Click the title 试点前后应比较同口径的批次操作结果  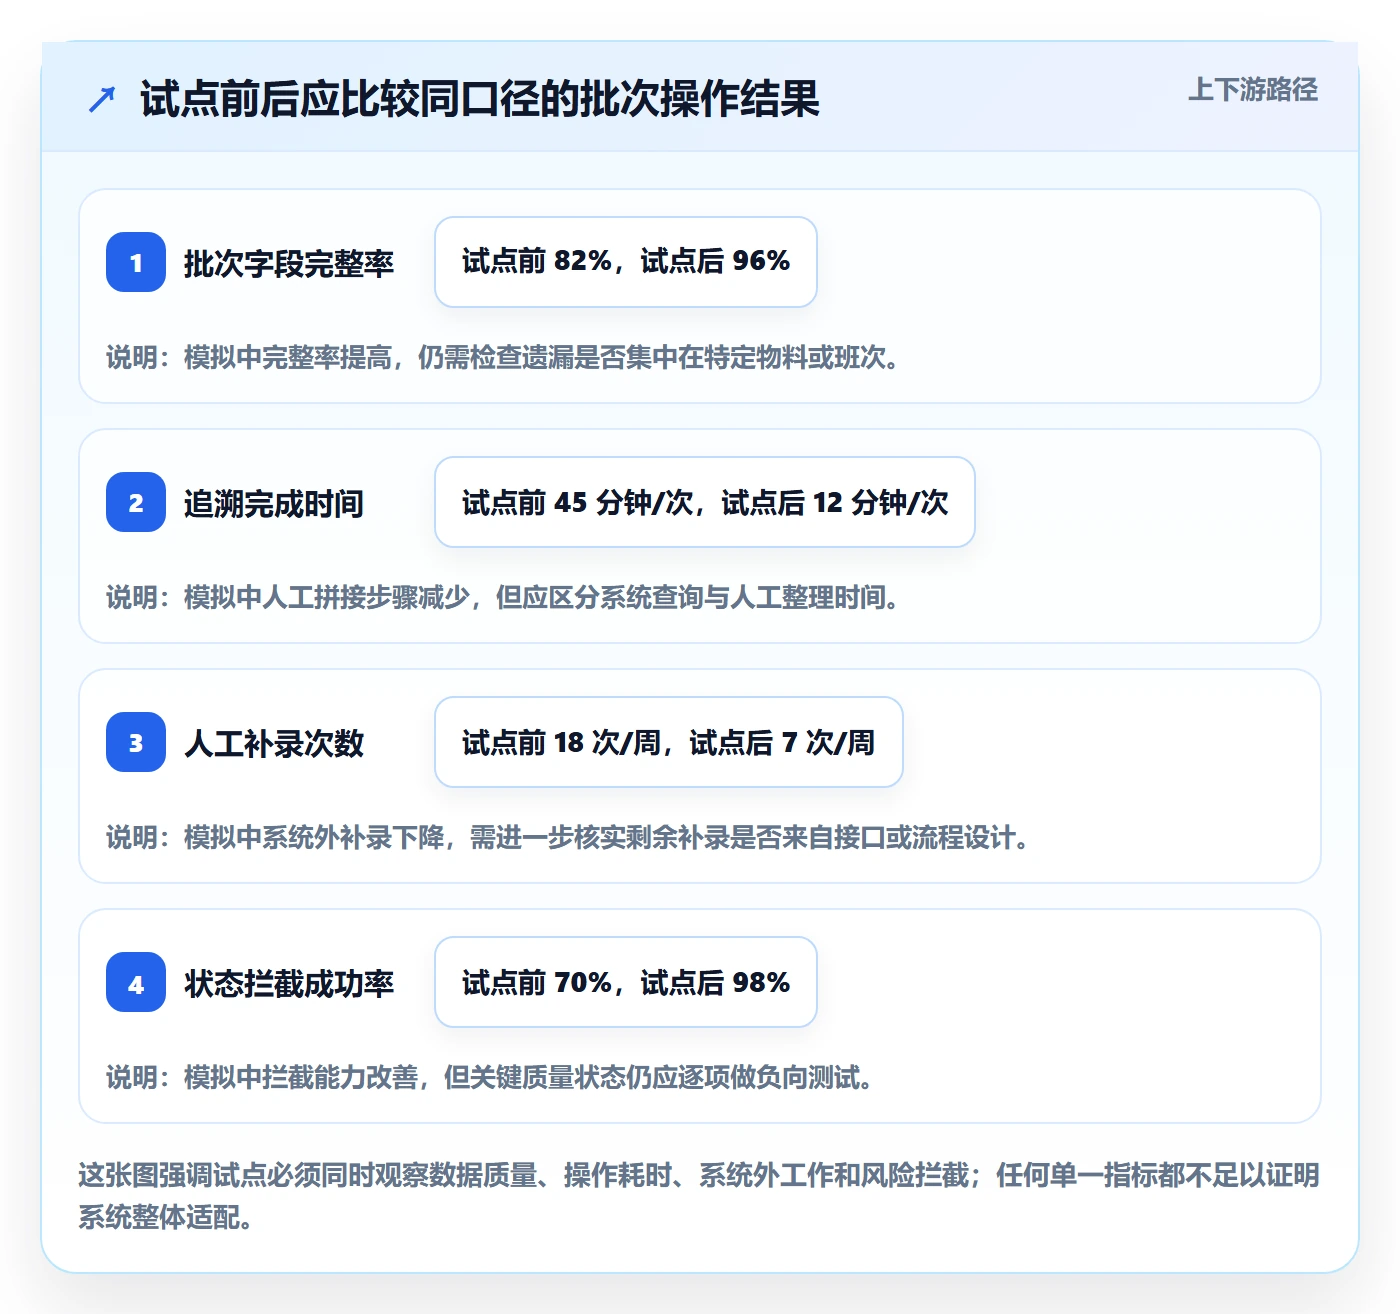480,99
